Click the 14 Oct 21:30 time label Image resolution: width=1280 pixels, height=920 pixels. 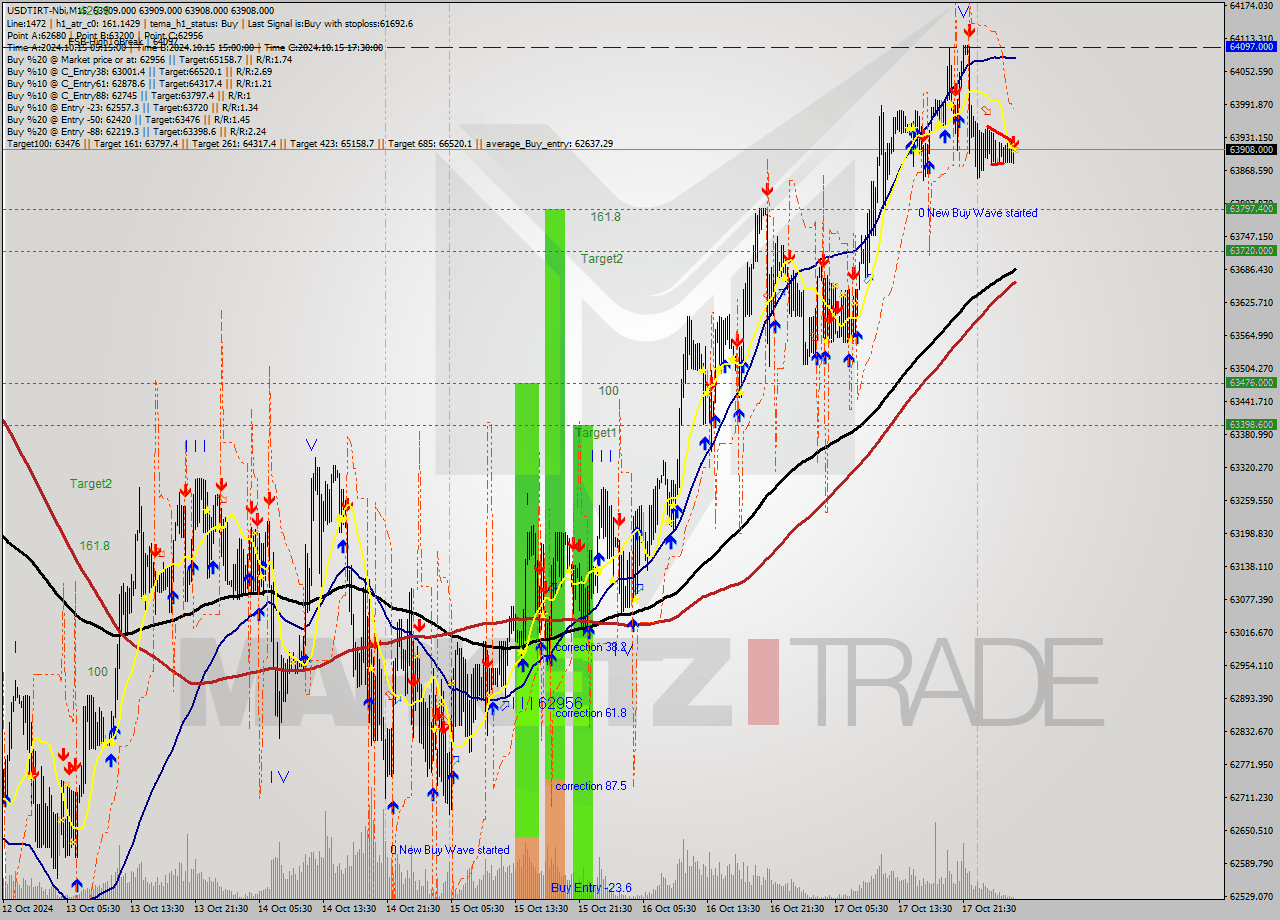tap(413, 908)
